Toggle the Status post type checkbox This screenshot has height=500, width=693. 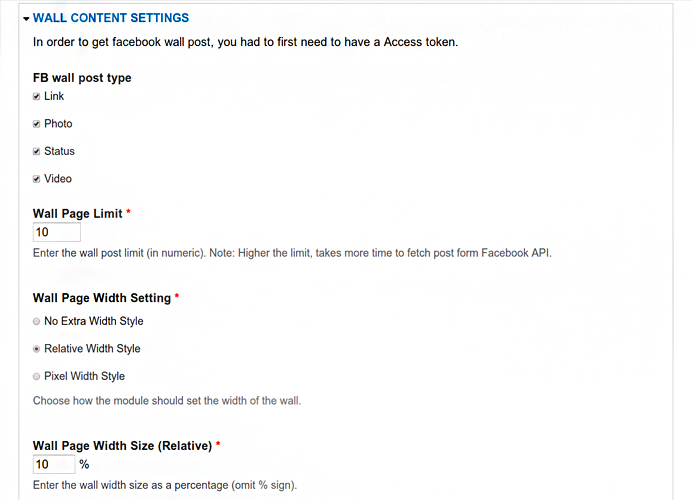click(36, 151)
